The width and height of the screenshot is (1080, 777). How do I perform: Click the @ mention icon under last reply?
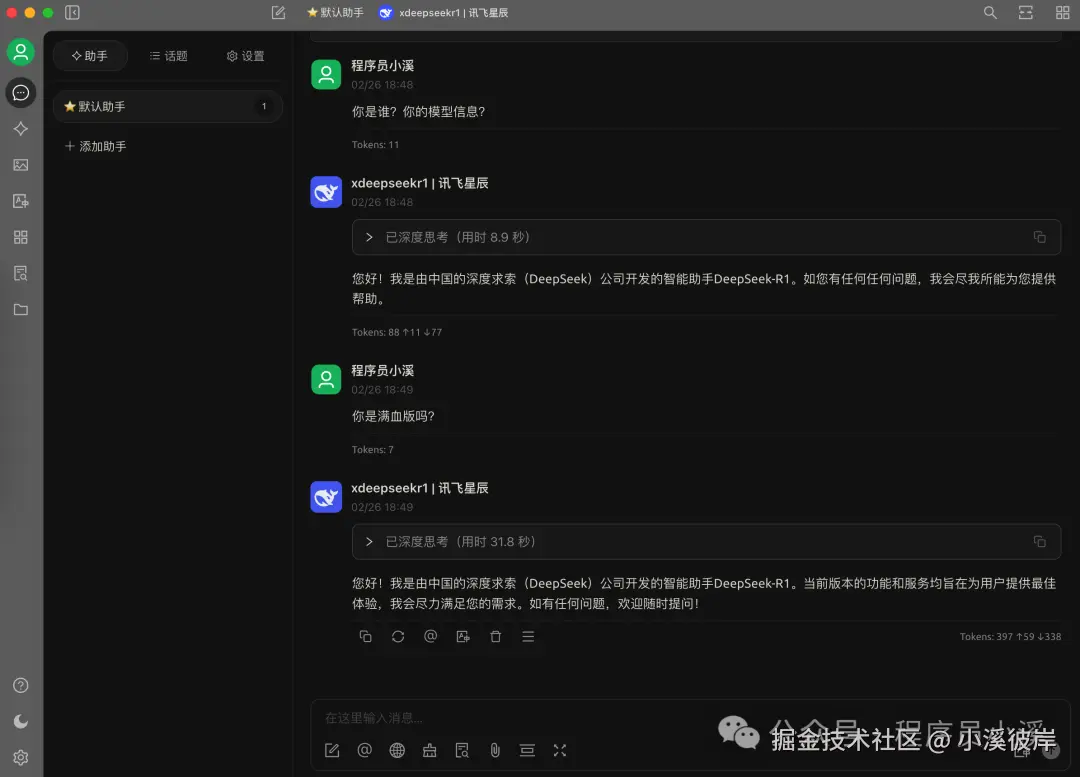430,636
